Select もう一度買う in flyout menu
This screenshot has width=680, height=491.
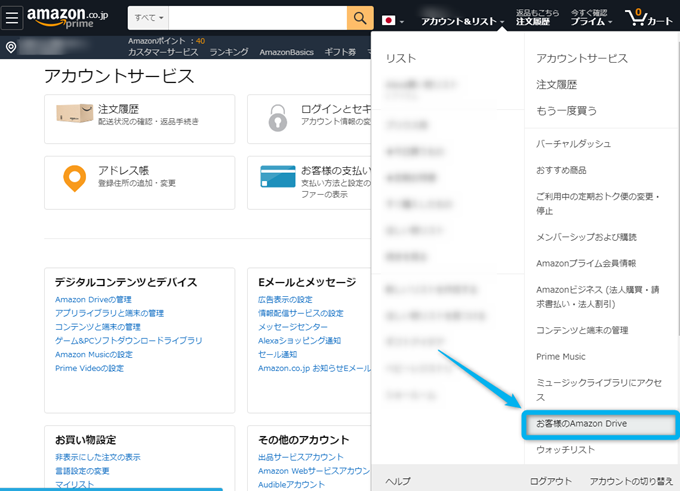point(566,111)
